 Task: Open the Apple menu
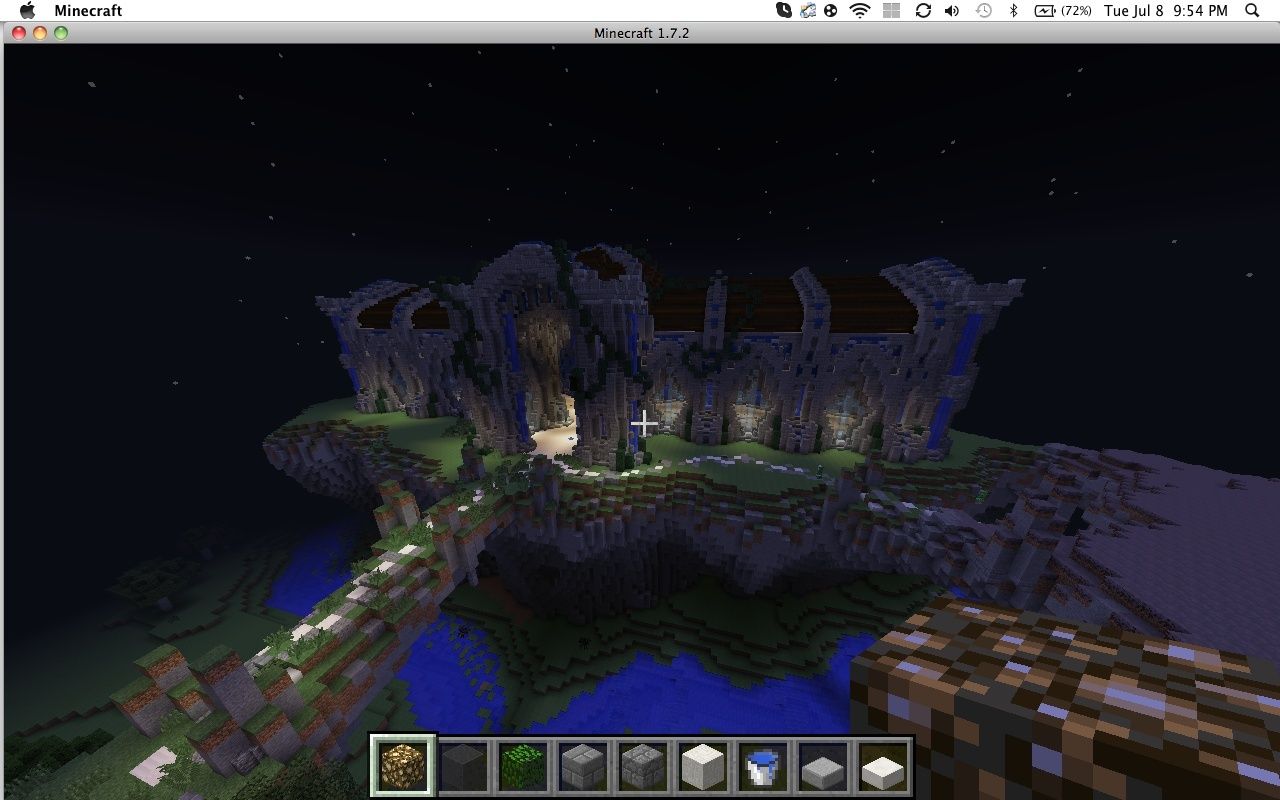tap(26, 10)
